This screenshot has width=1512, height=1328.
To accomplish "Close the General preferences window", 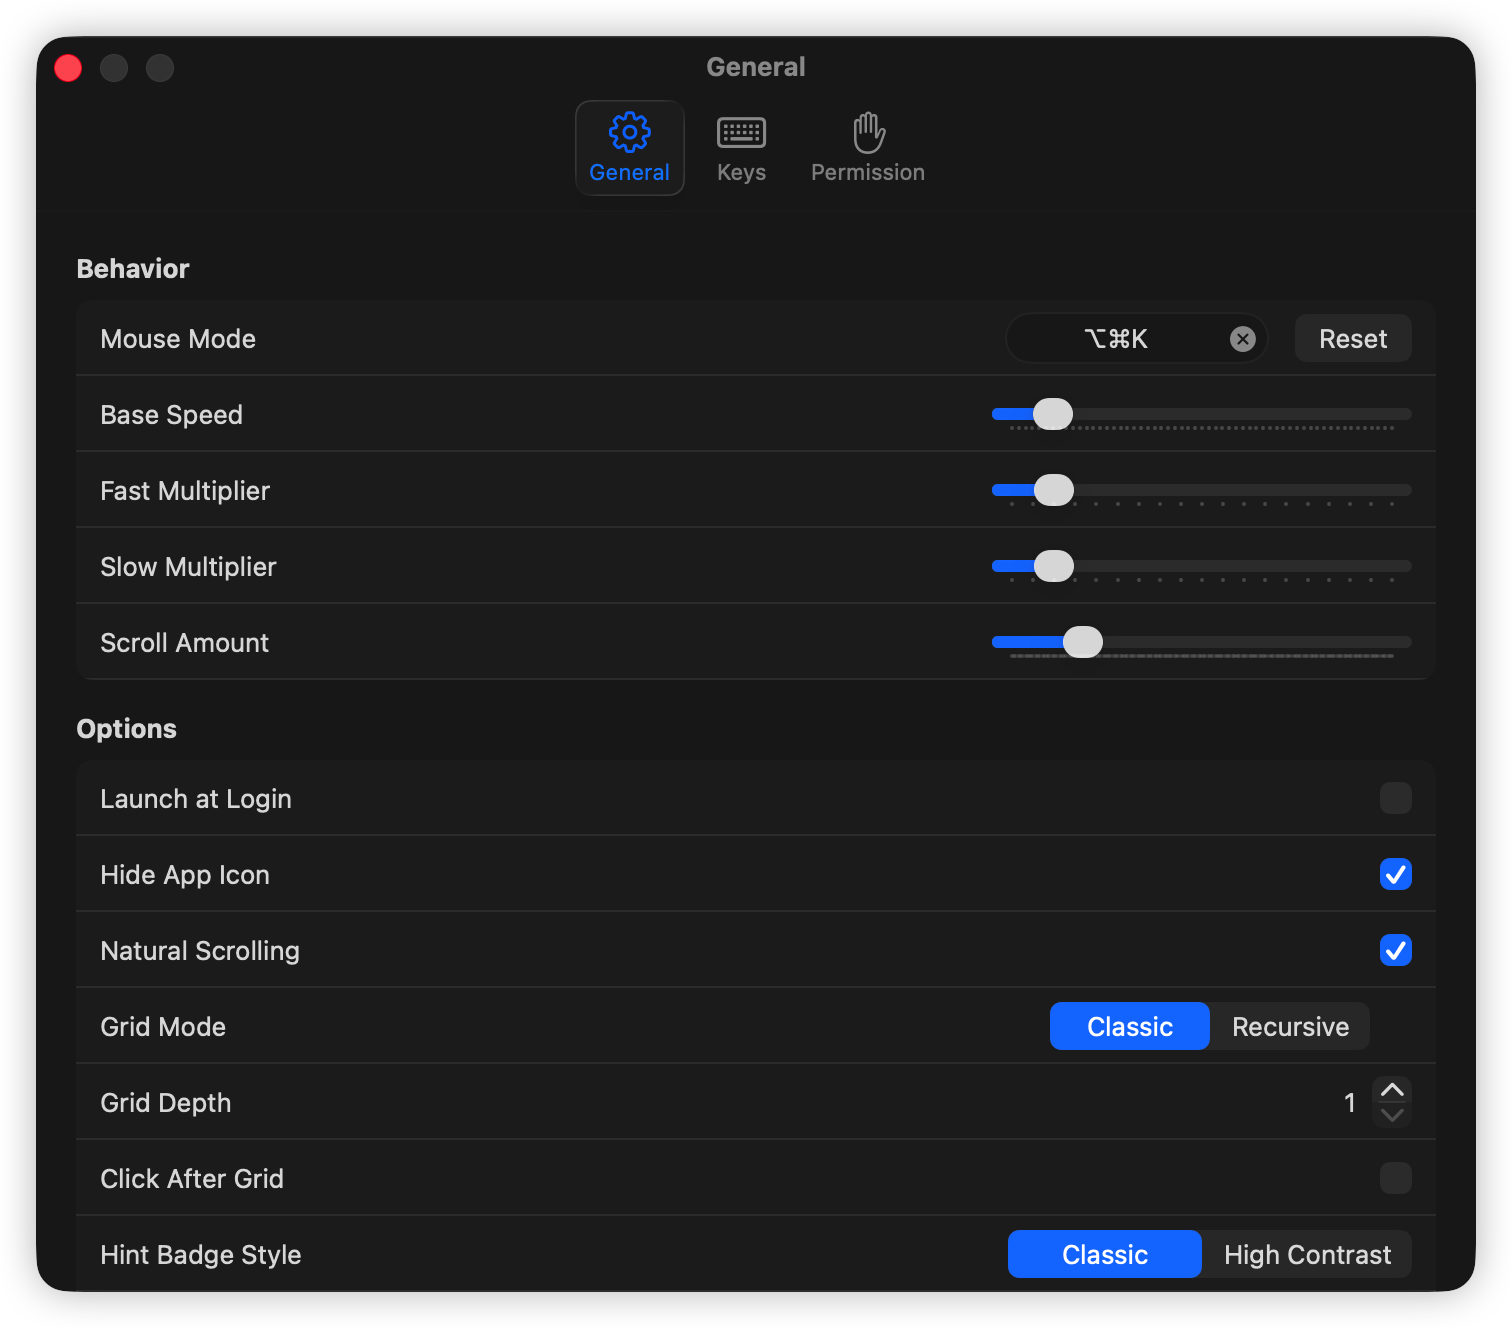I will [68, 68].
